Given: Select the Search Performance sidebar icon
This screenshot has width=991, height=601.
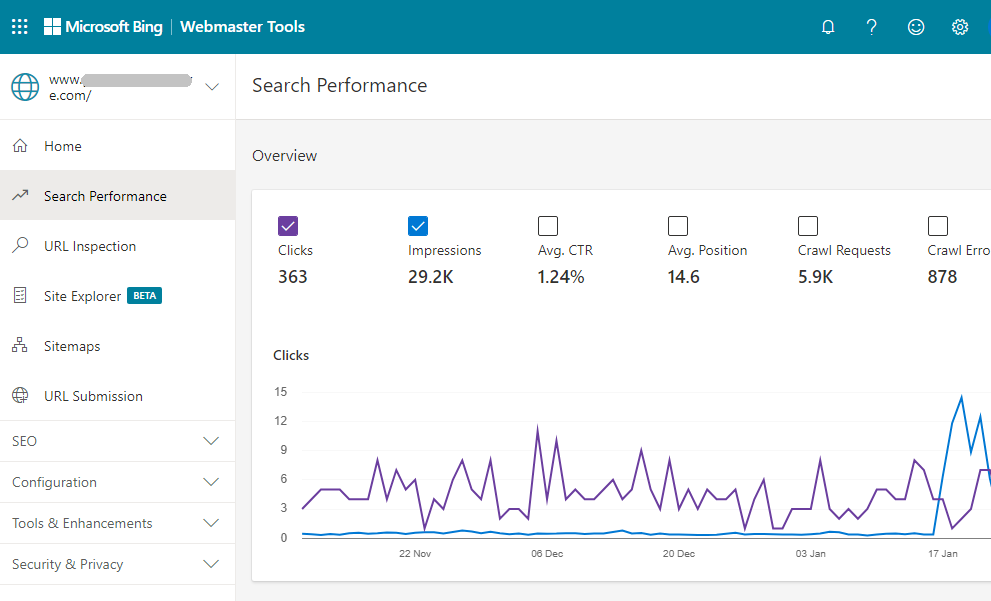Looking at the screenshot, I should point(19,196).
